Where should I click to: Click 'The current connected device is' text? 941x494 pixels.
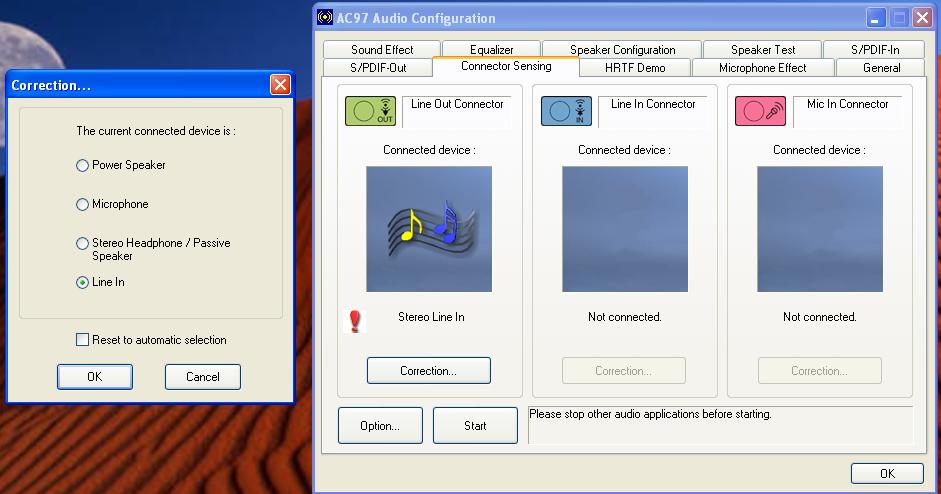(155, 131)
